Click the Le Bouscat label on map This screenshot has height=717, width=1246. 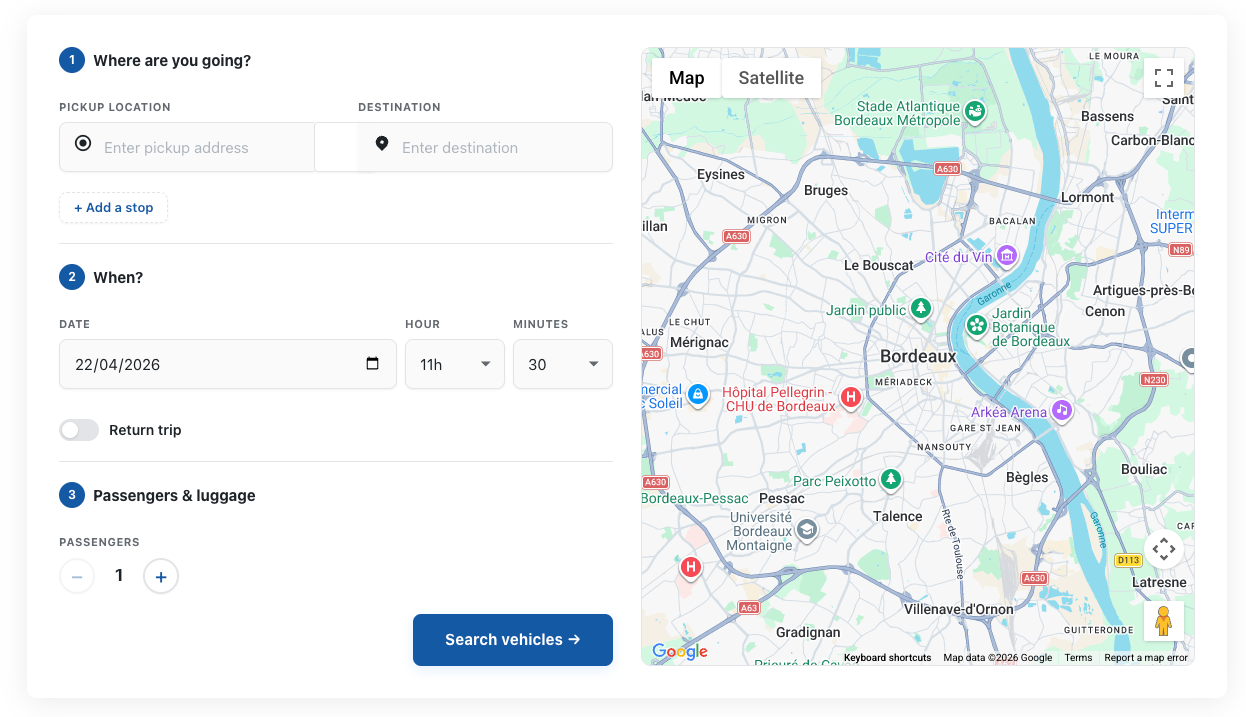coord(879,265)
